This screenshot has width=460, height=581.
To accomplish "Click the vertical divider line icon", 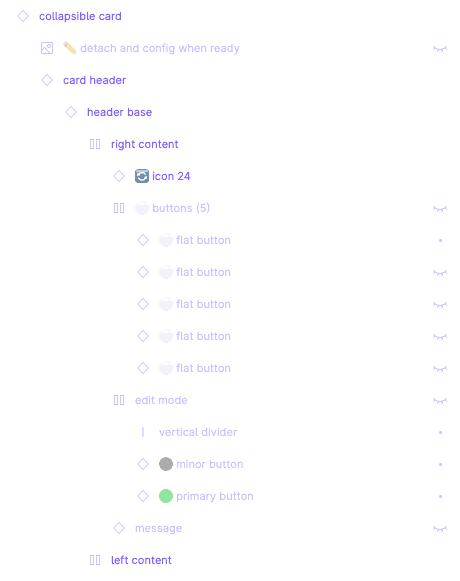I will pos(143,432).
